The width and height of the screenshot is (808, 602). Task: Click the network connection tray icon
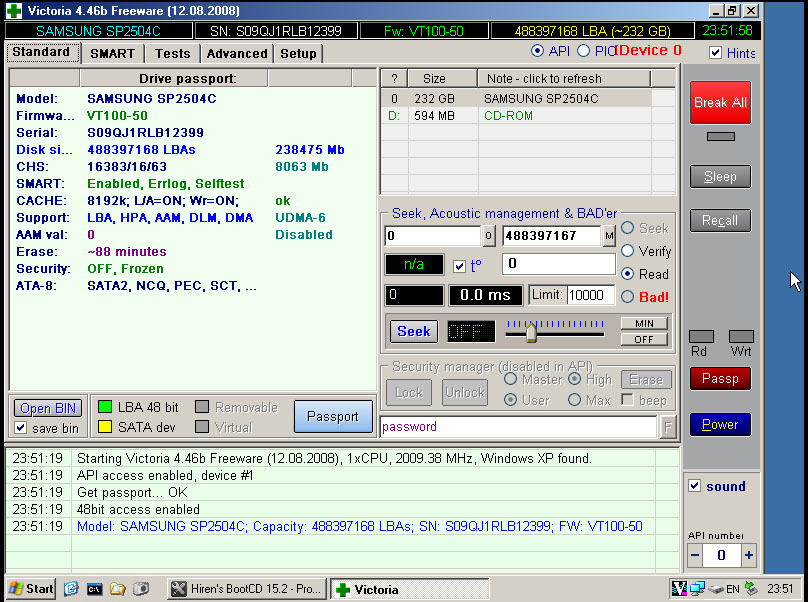pyautogui.click(x=698, y=588)
